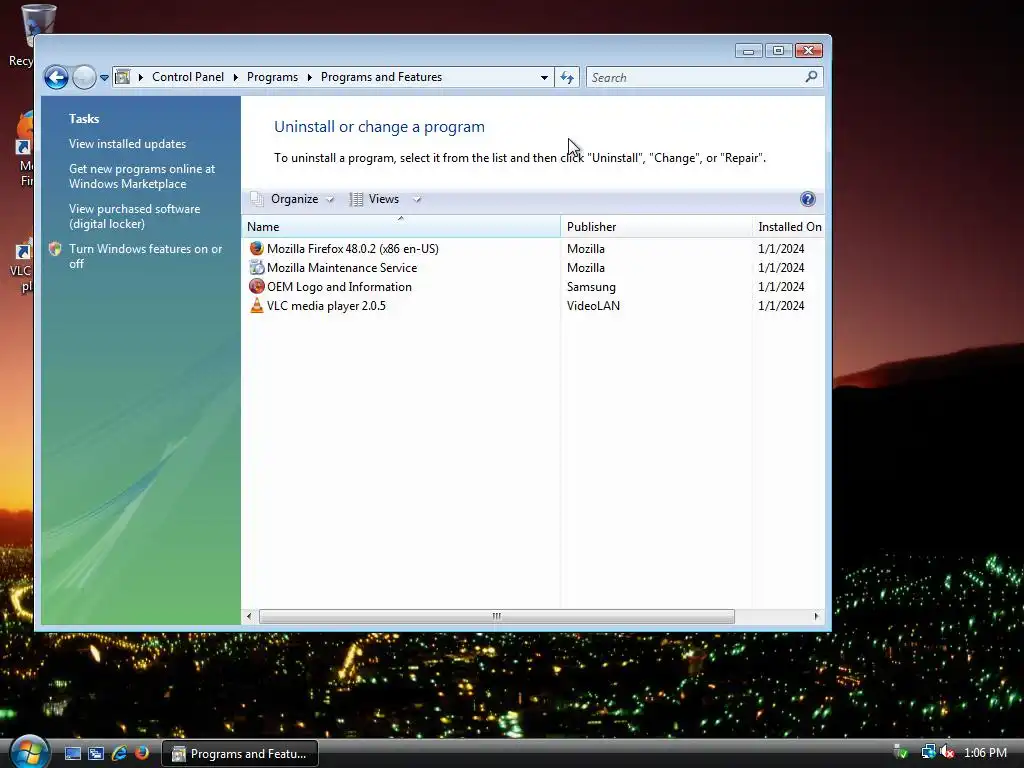Viewport: 1024px width, 768px height.
Task: Click the Mozilla Maintenance Service icon
Action: (257, 267)
